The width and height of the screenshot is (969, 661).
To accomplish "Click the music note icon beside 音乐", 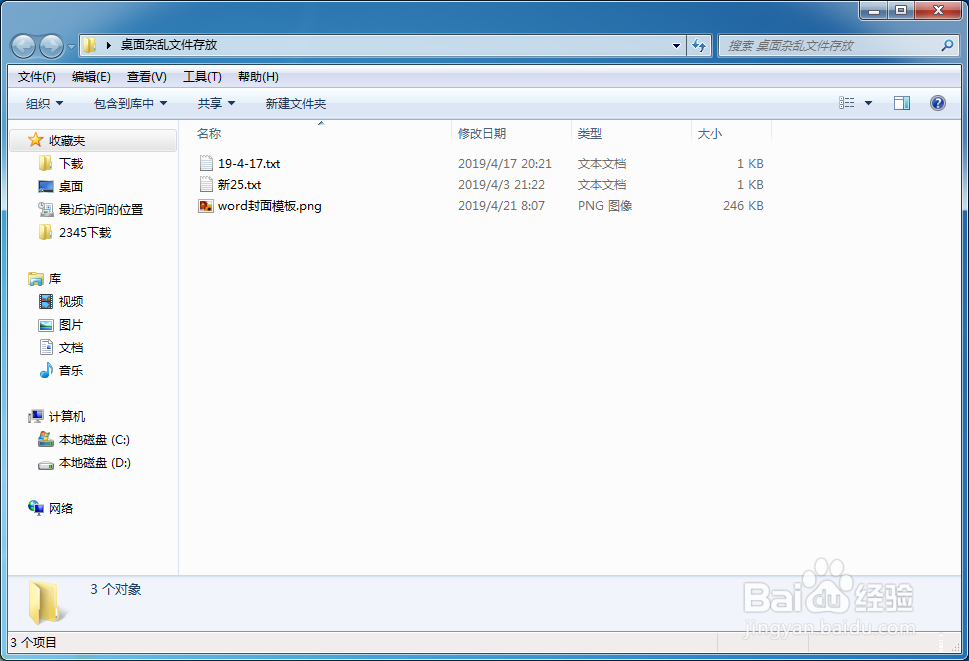I will click(x=46, y=370).
